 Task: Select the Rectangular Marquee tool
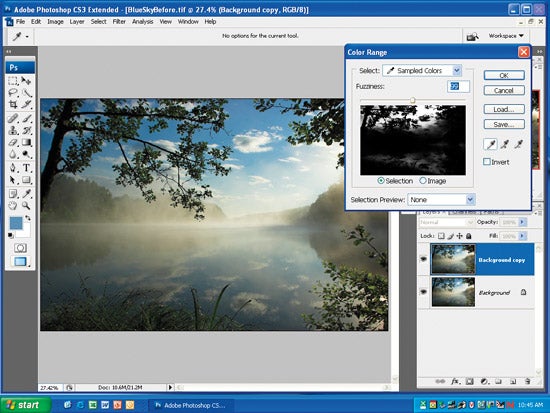coord(13,81)
